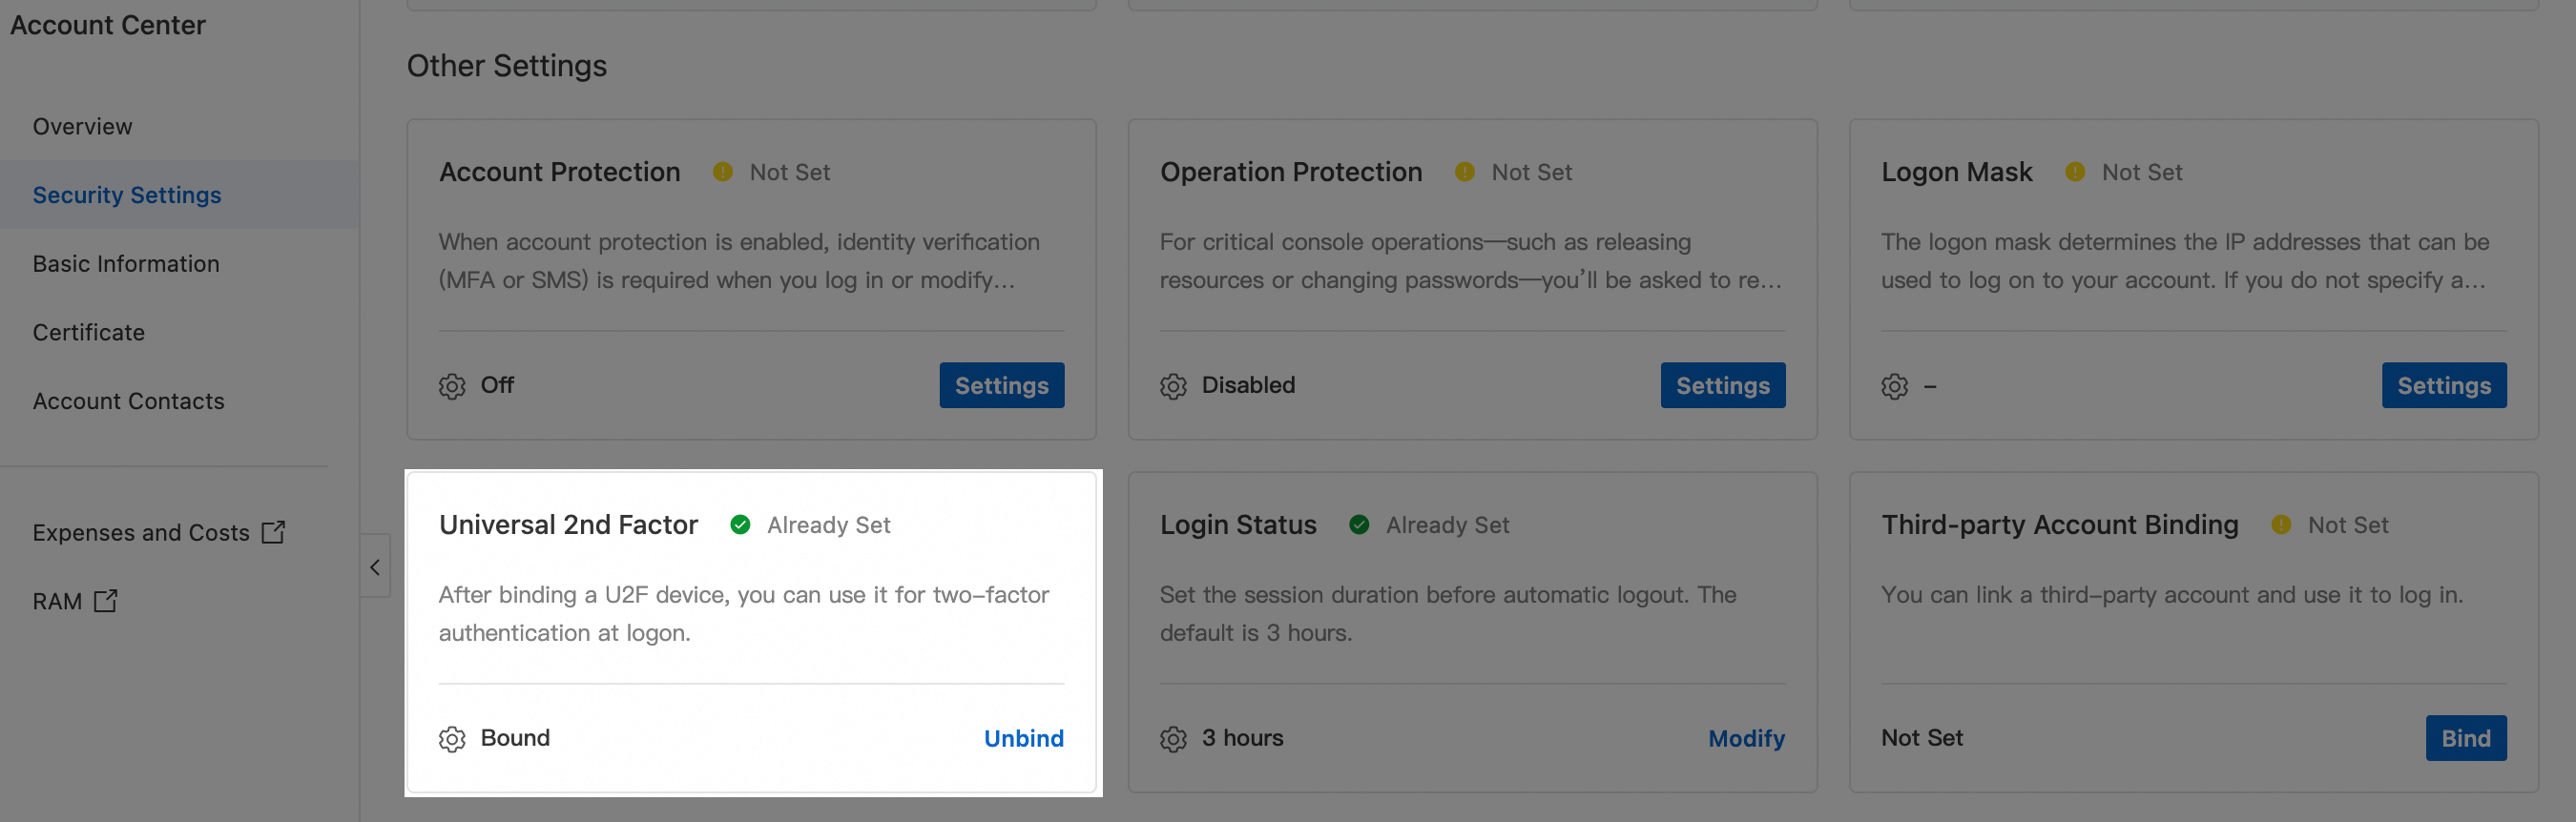Navigate to Account Contacts
2576x822 pixels.
click(x=128, y=401)
